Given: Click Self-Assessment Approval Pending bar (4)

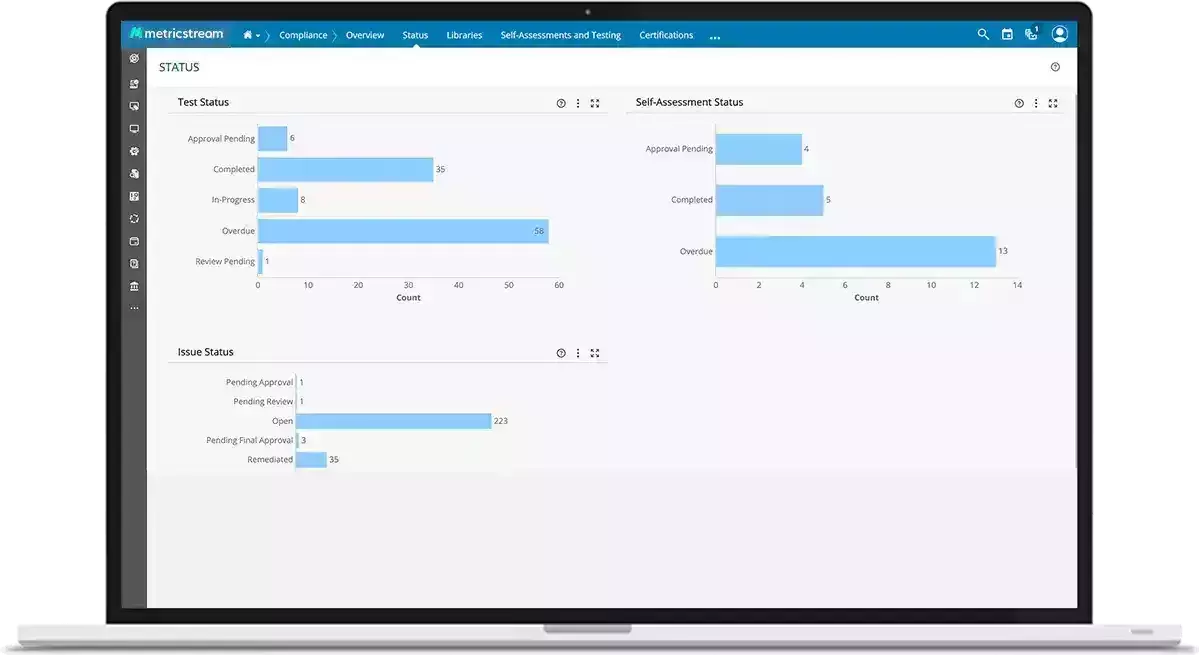Looking at the screenshot, I should point(759,149).
